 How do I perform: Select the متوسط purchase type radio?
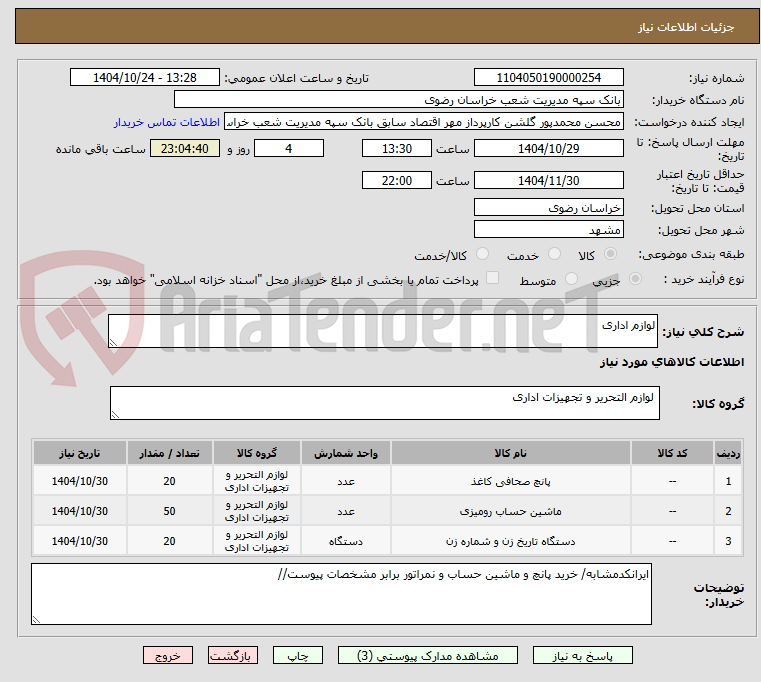coord(571,279)
